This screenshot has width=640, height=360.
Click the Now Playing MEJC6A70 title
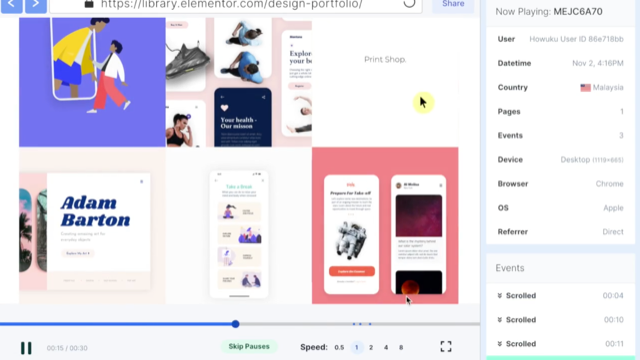(549, 11)
